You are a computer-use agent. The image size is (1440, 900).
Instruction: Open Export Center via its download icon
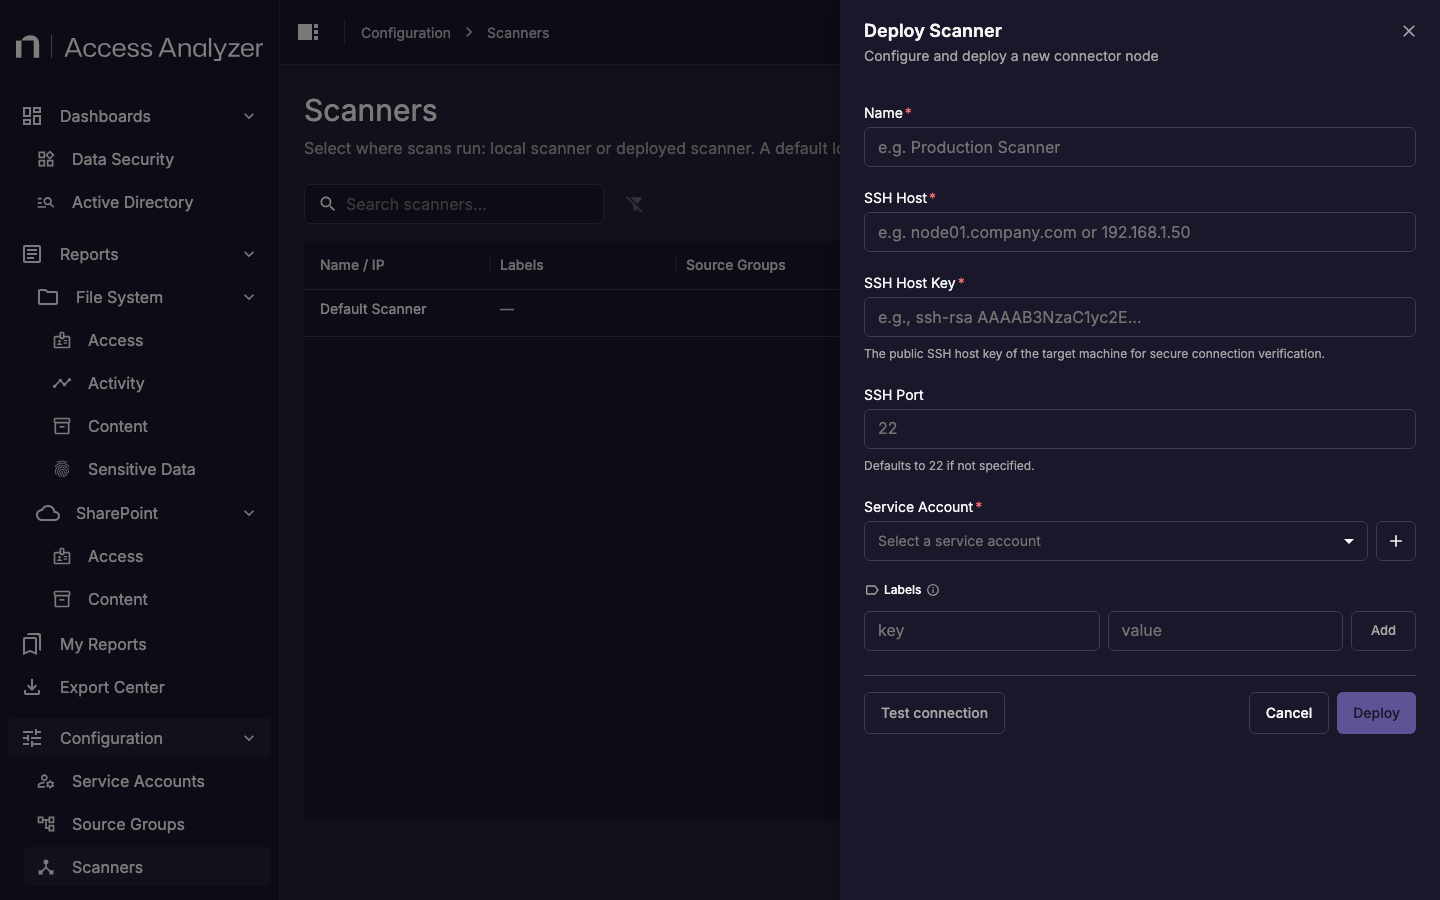click(31, 687)
